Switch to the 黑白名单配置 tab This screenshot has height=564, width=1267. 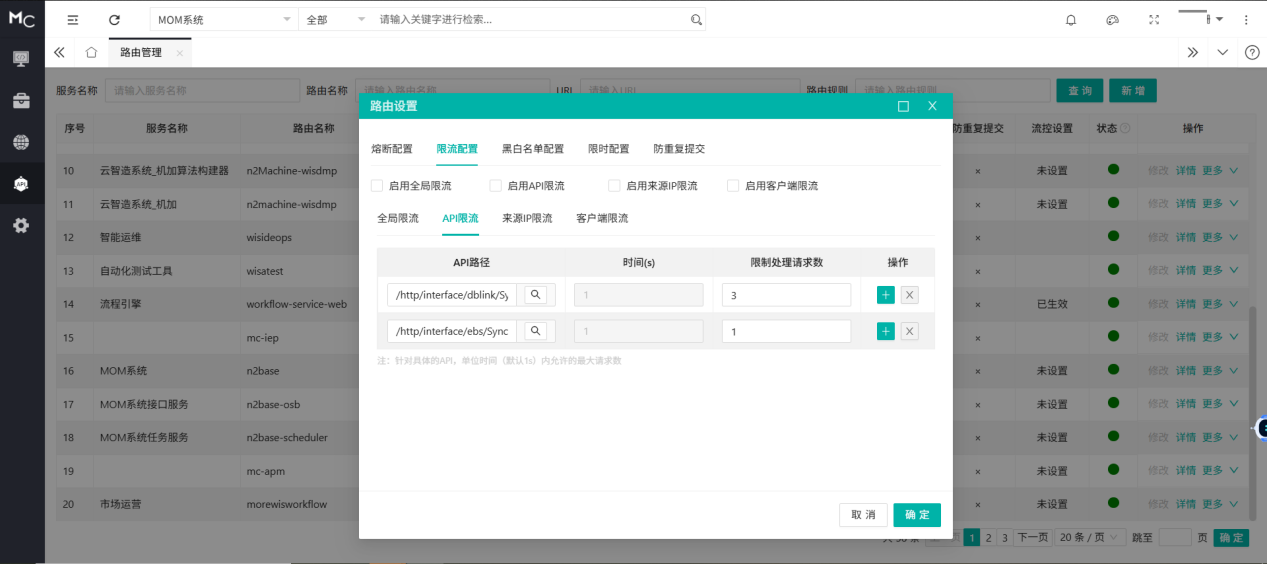(x=533, y=149)
